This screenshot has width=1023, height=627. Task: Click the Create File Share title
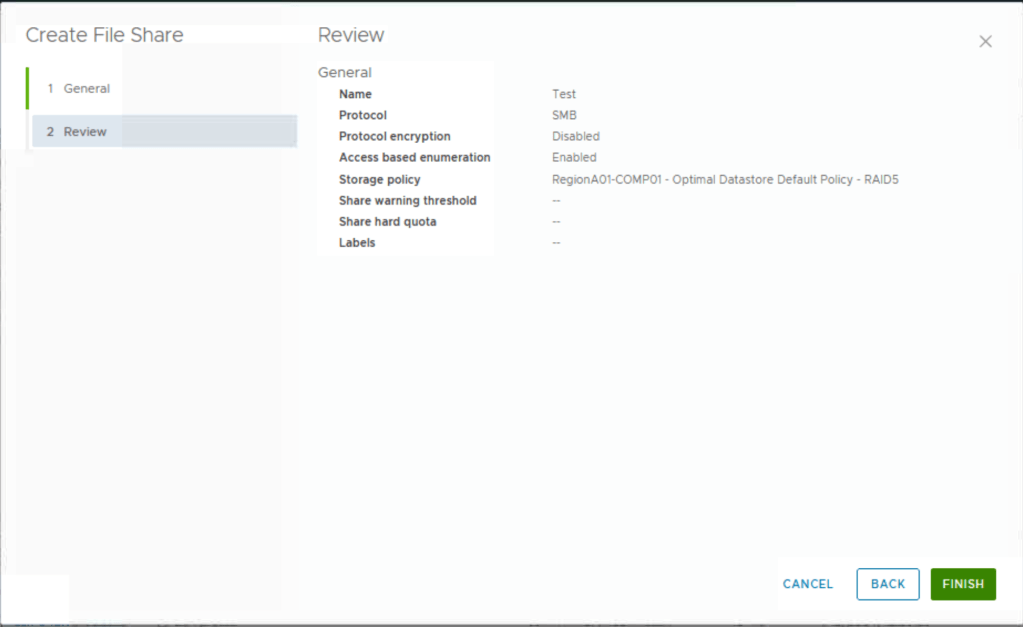104,35
